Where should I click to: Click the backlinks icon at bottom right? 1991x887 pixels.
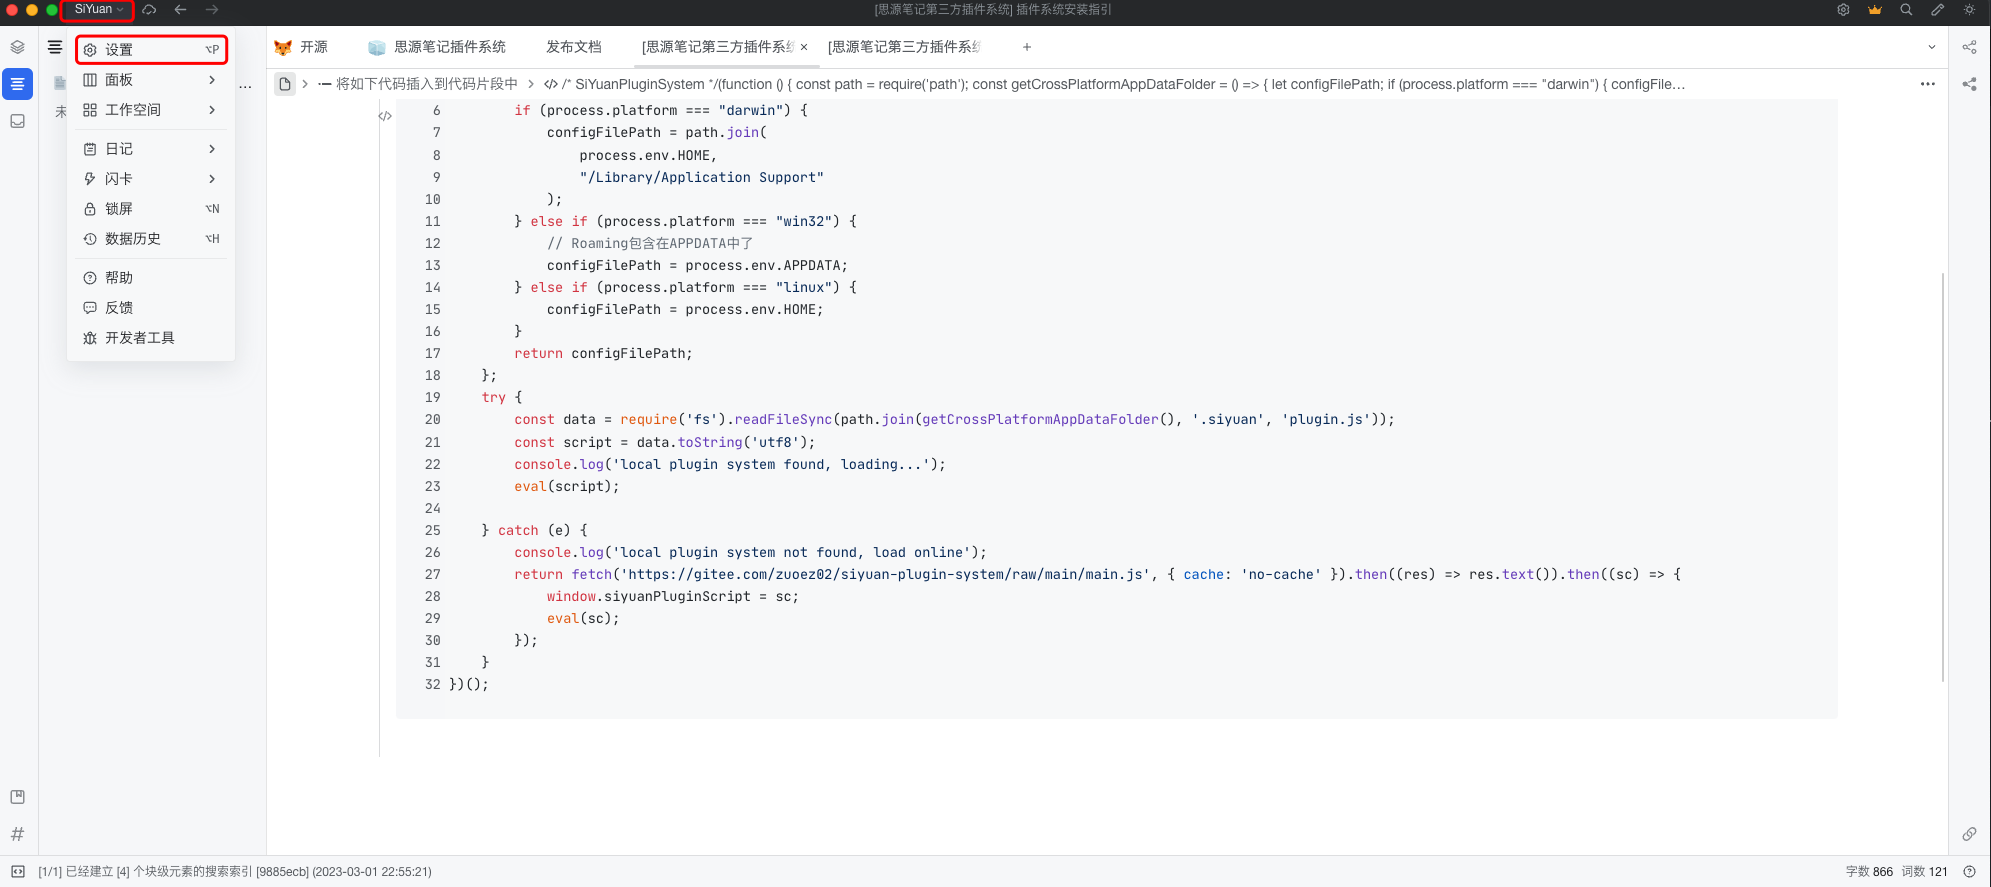(x=1969, y=834)
